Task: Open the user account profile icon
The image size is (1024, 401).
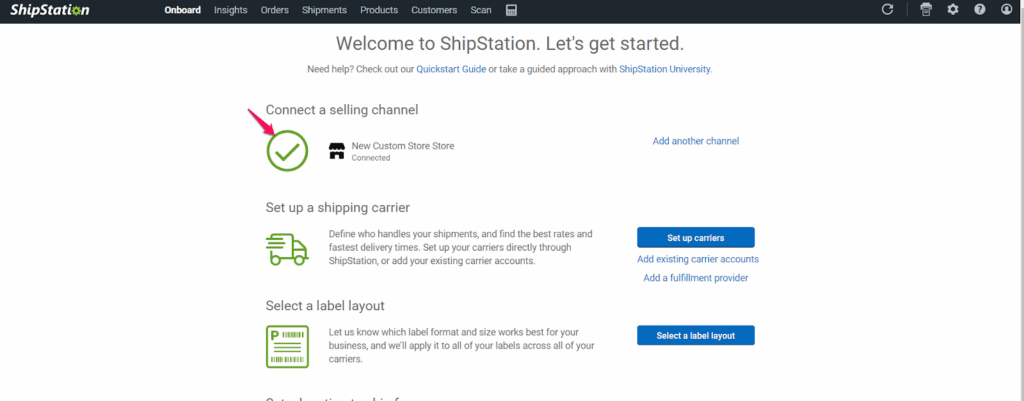Action: (x=1007, y=10)
